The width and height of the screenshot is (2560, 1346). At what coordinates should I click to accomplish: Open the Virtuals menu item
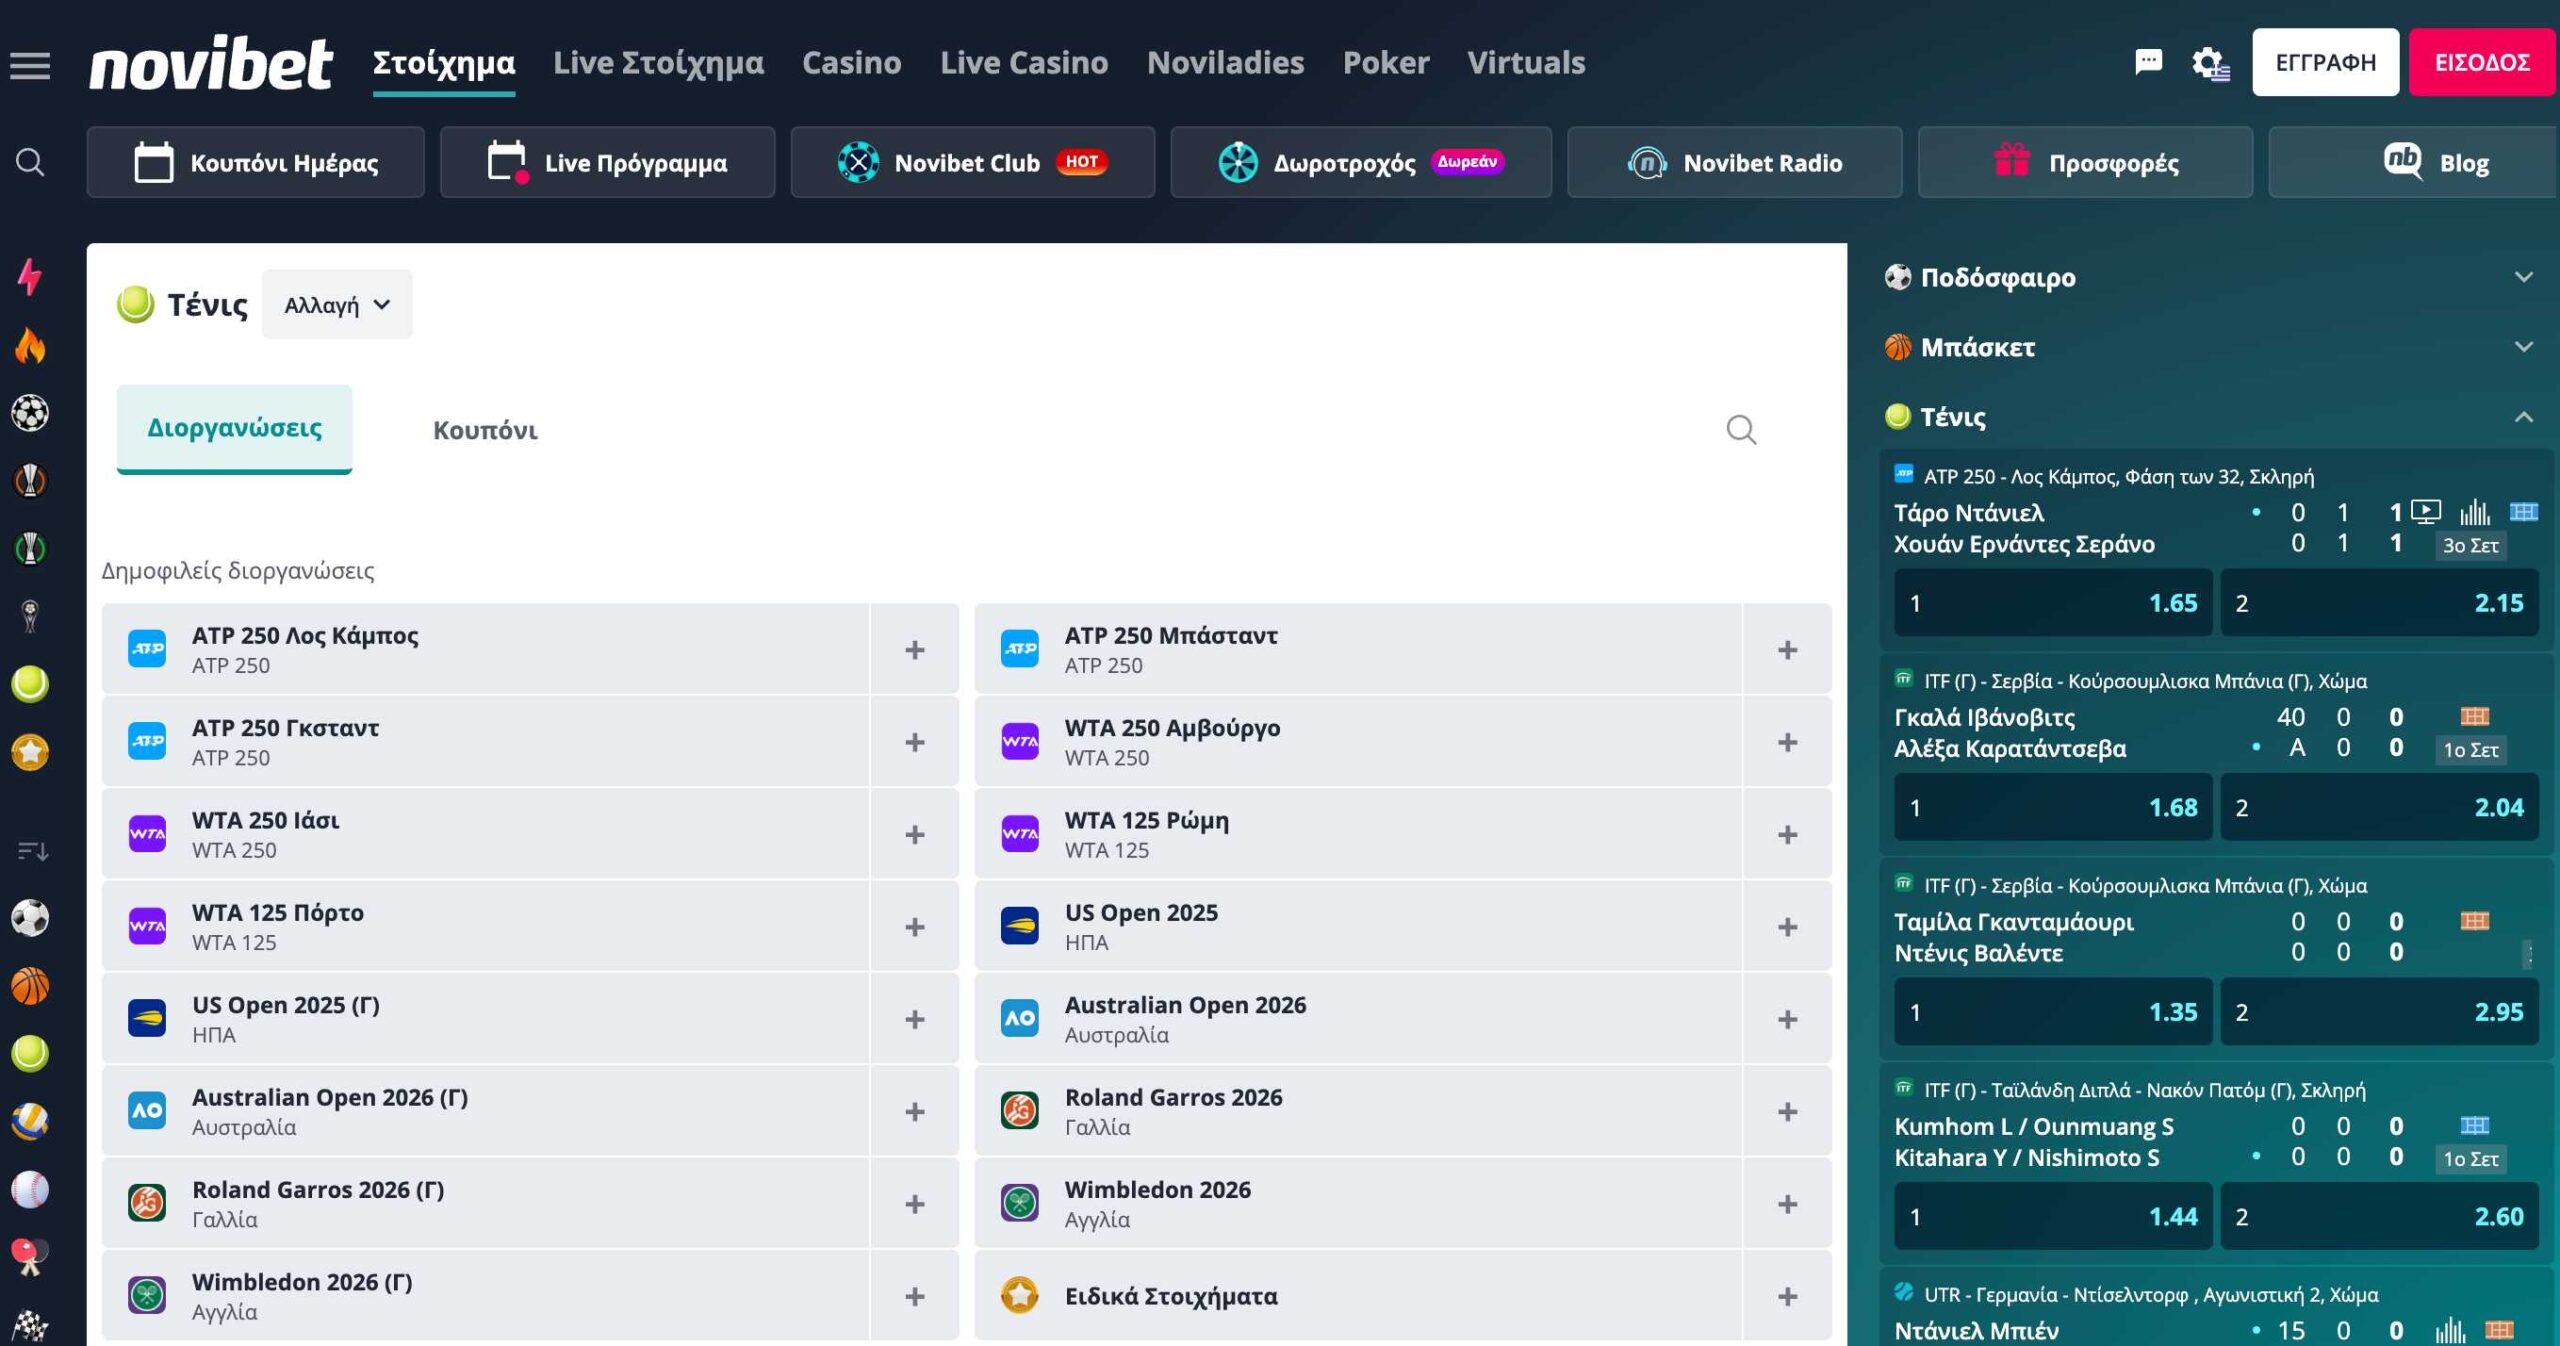(x=1526, y=63)
